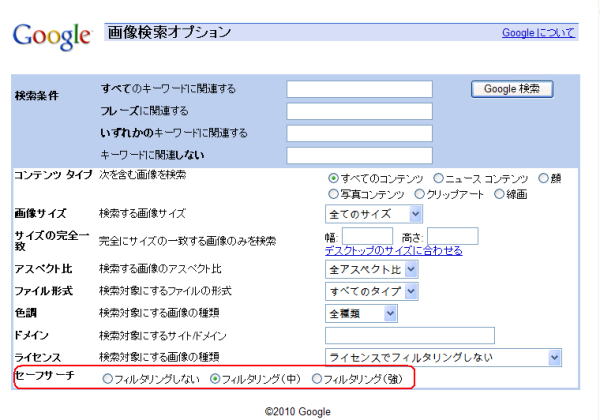The height and width of the screenshot is (420, 600).
Task: Click the 次を含む画像を検索 description text
Action: click(142, 175)
